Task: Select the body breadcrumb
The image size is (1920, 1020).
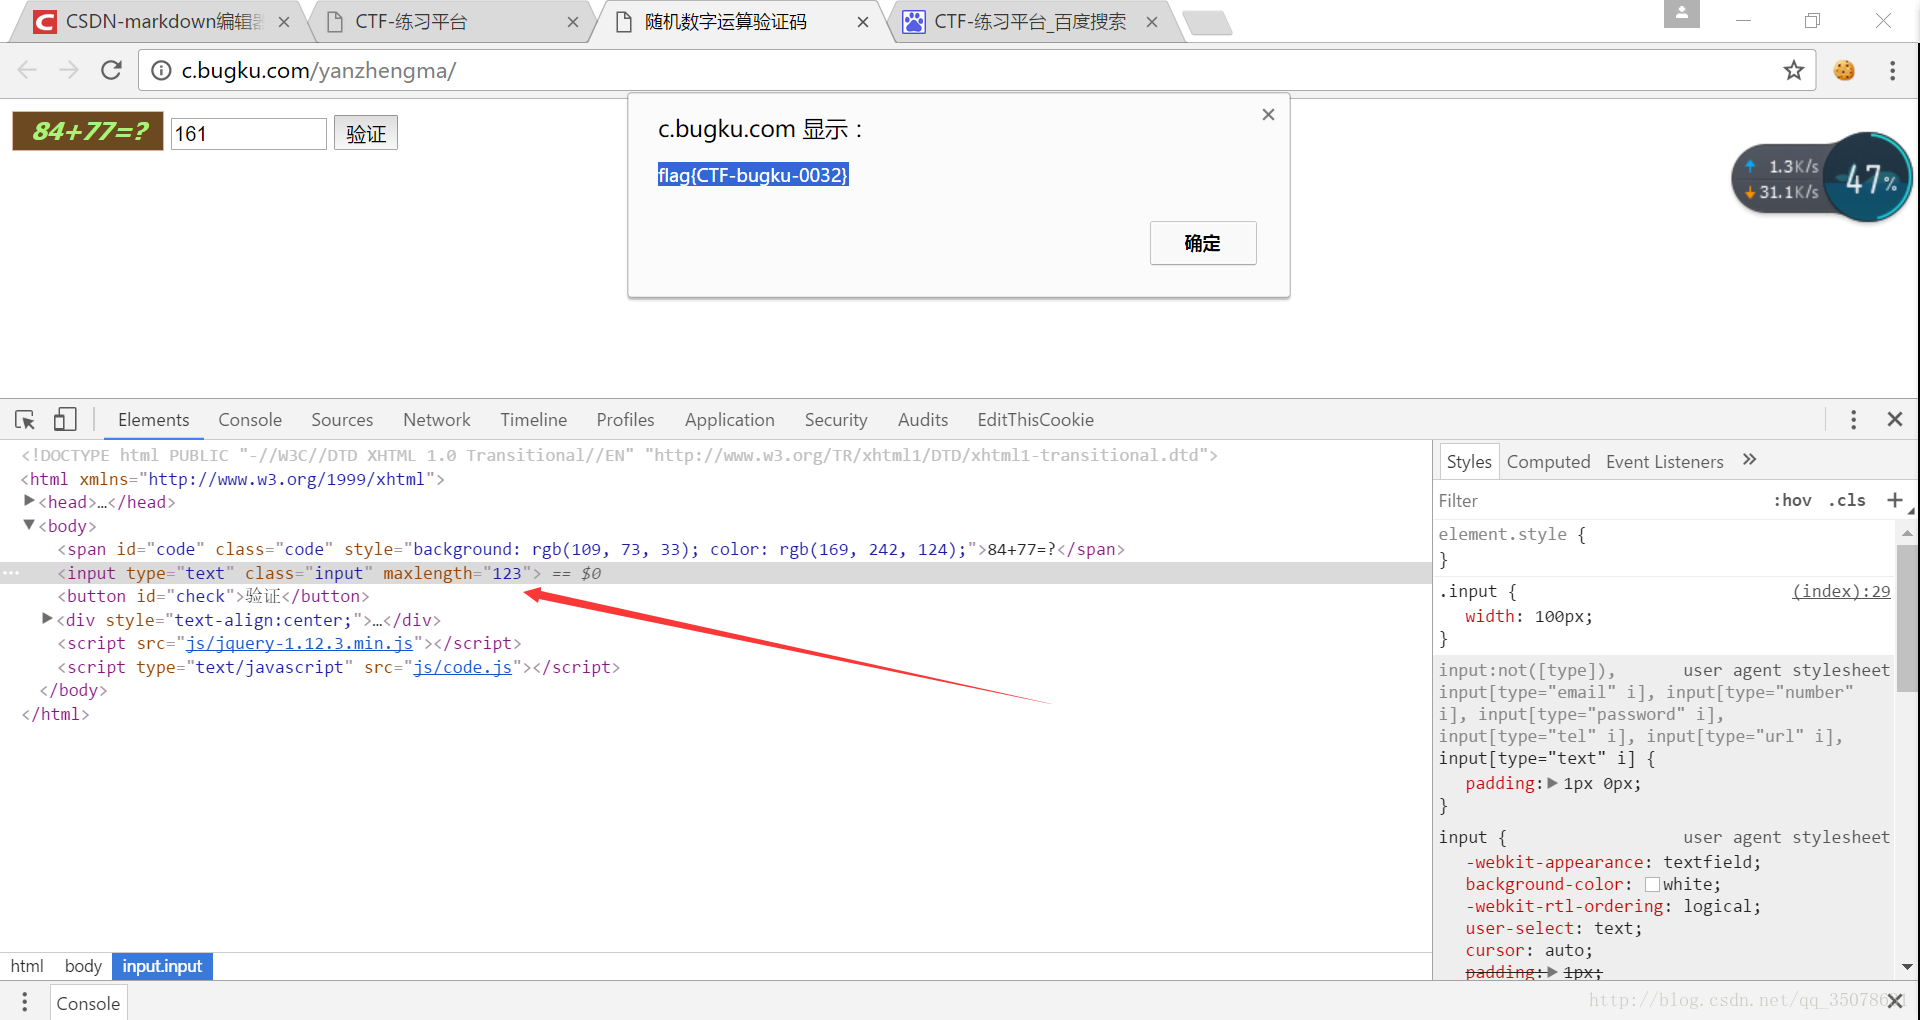Action: click(x=83, y=966)
